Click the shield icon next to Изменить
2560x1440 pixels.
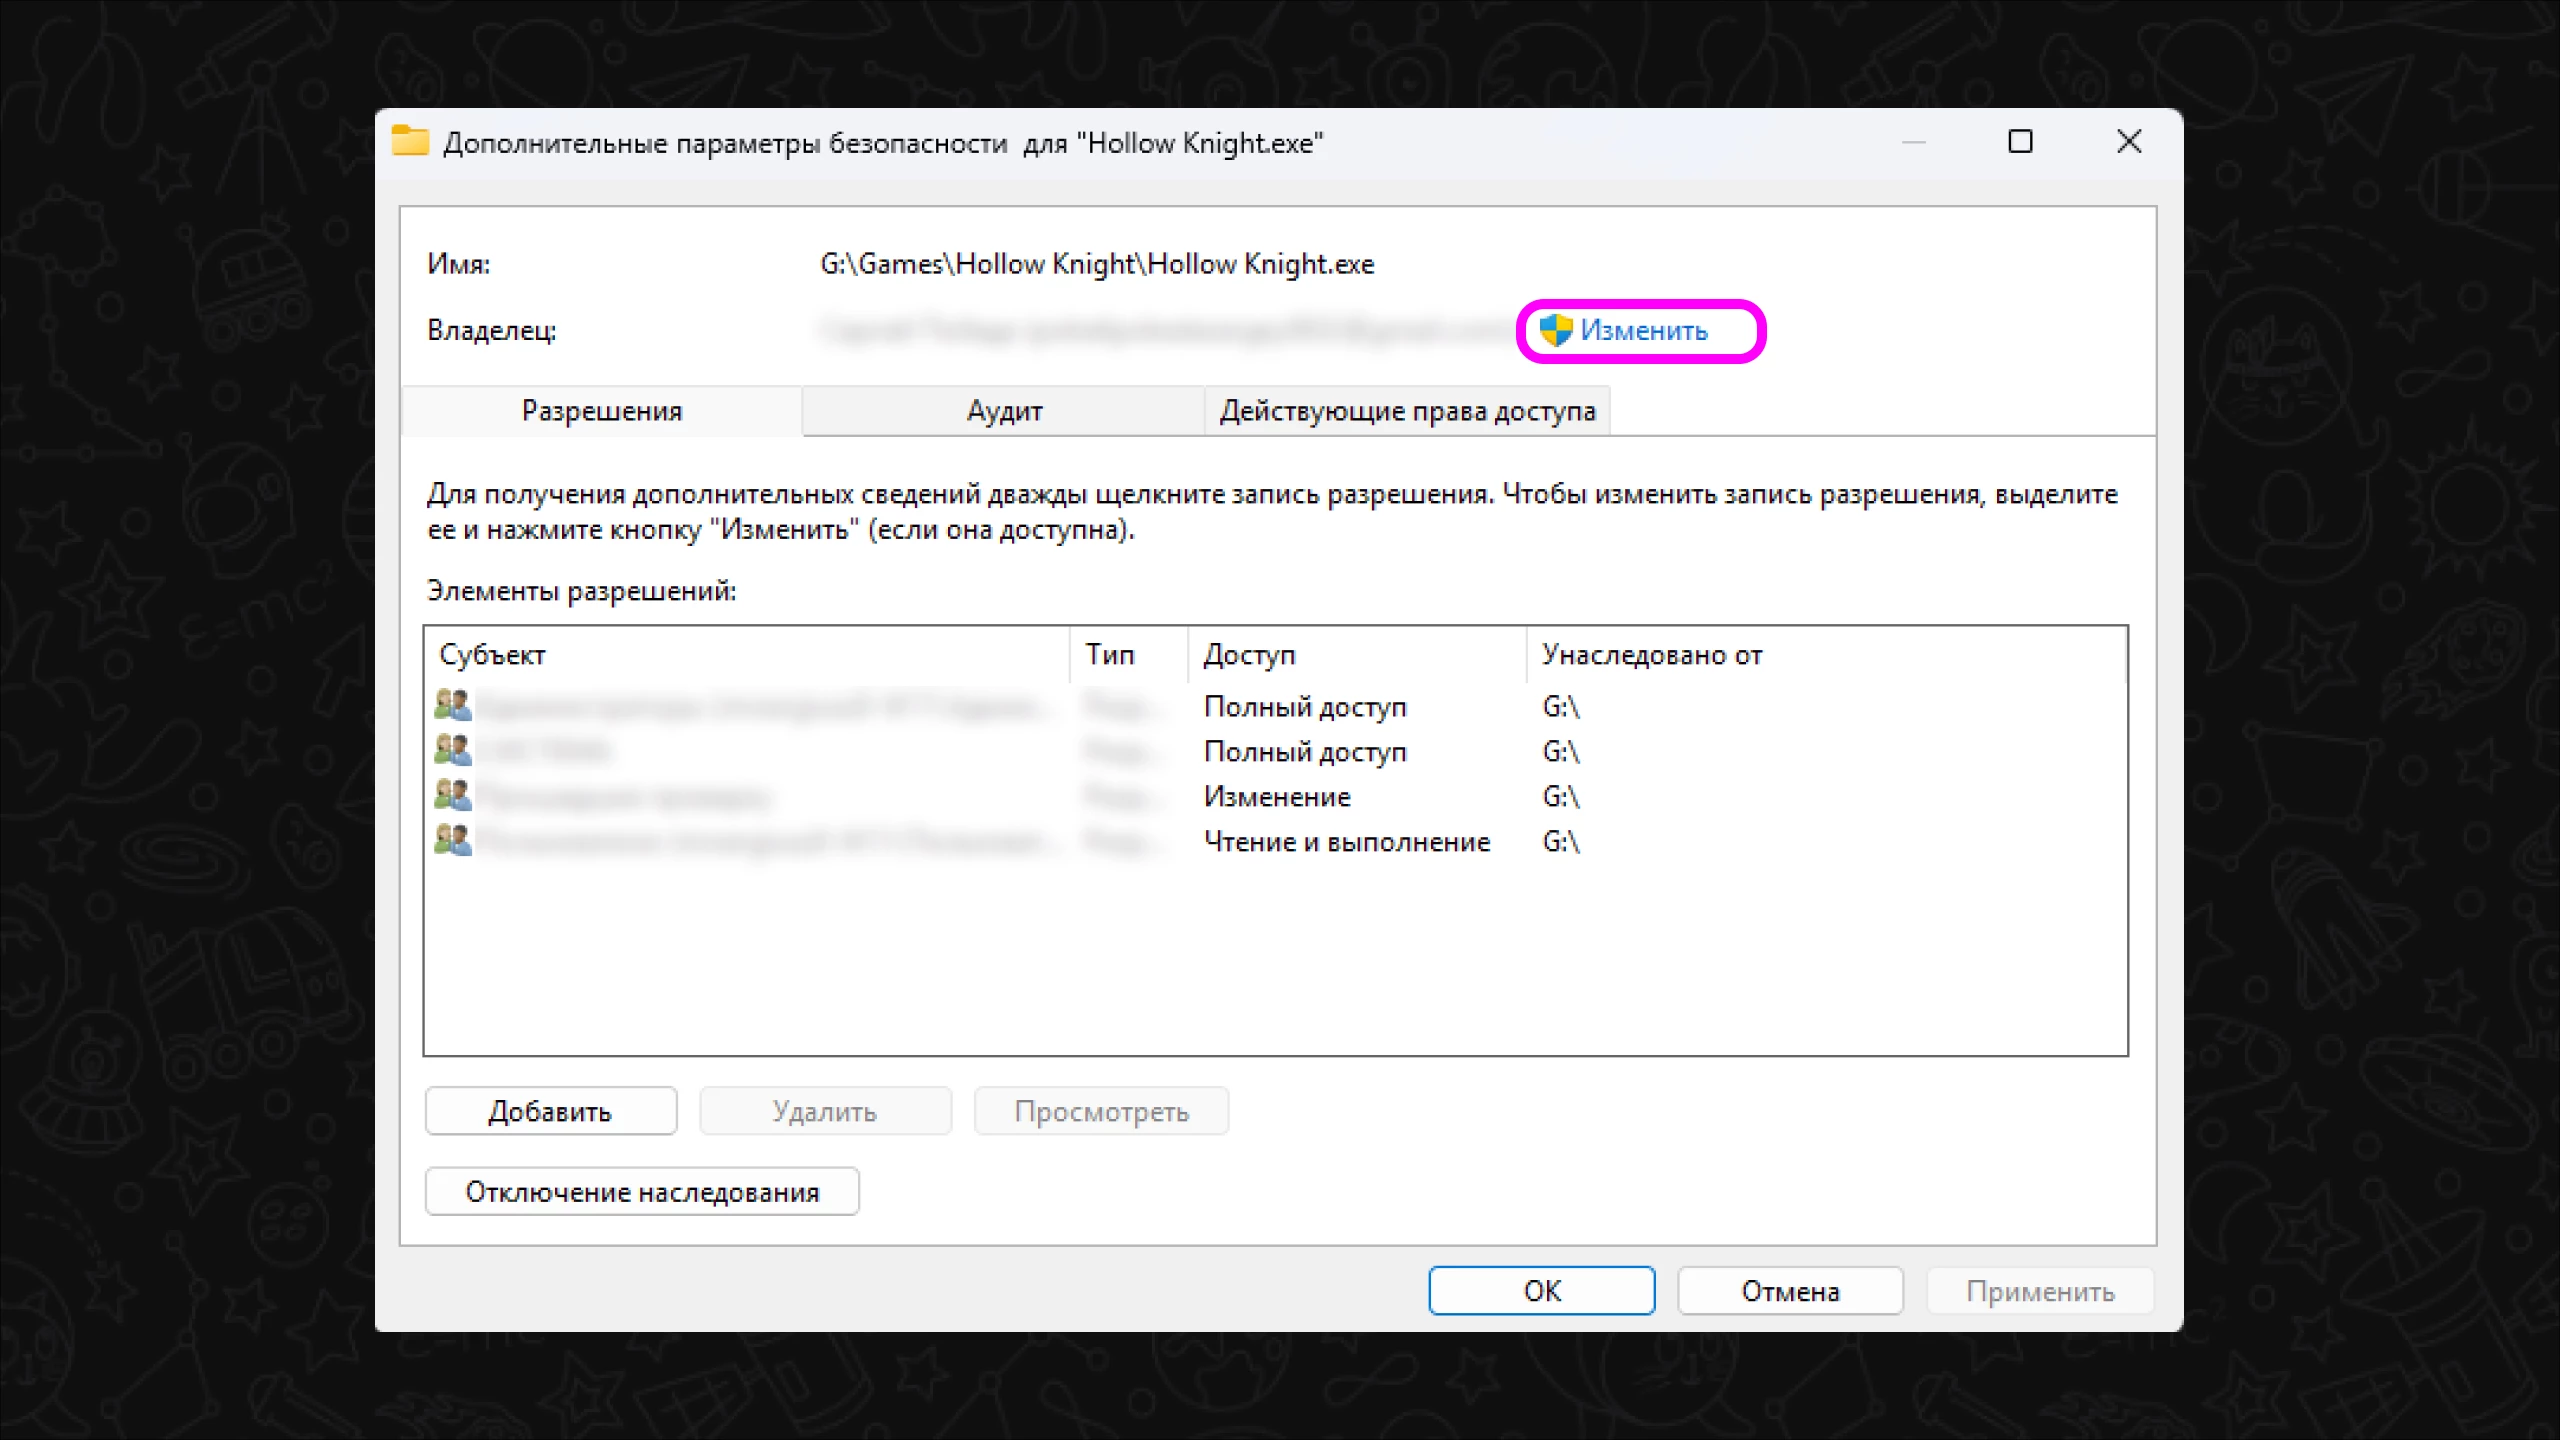pyautogui.click(x=1555, y=330)
